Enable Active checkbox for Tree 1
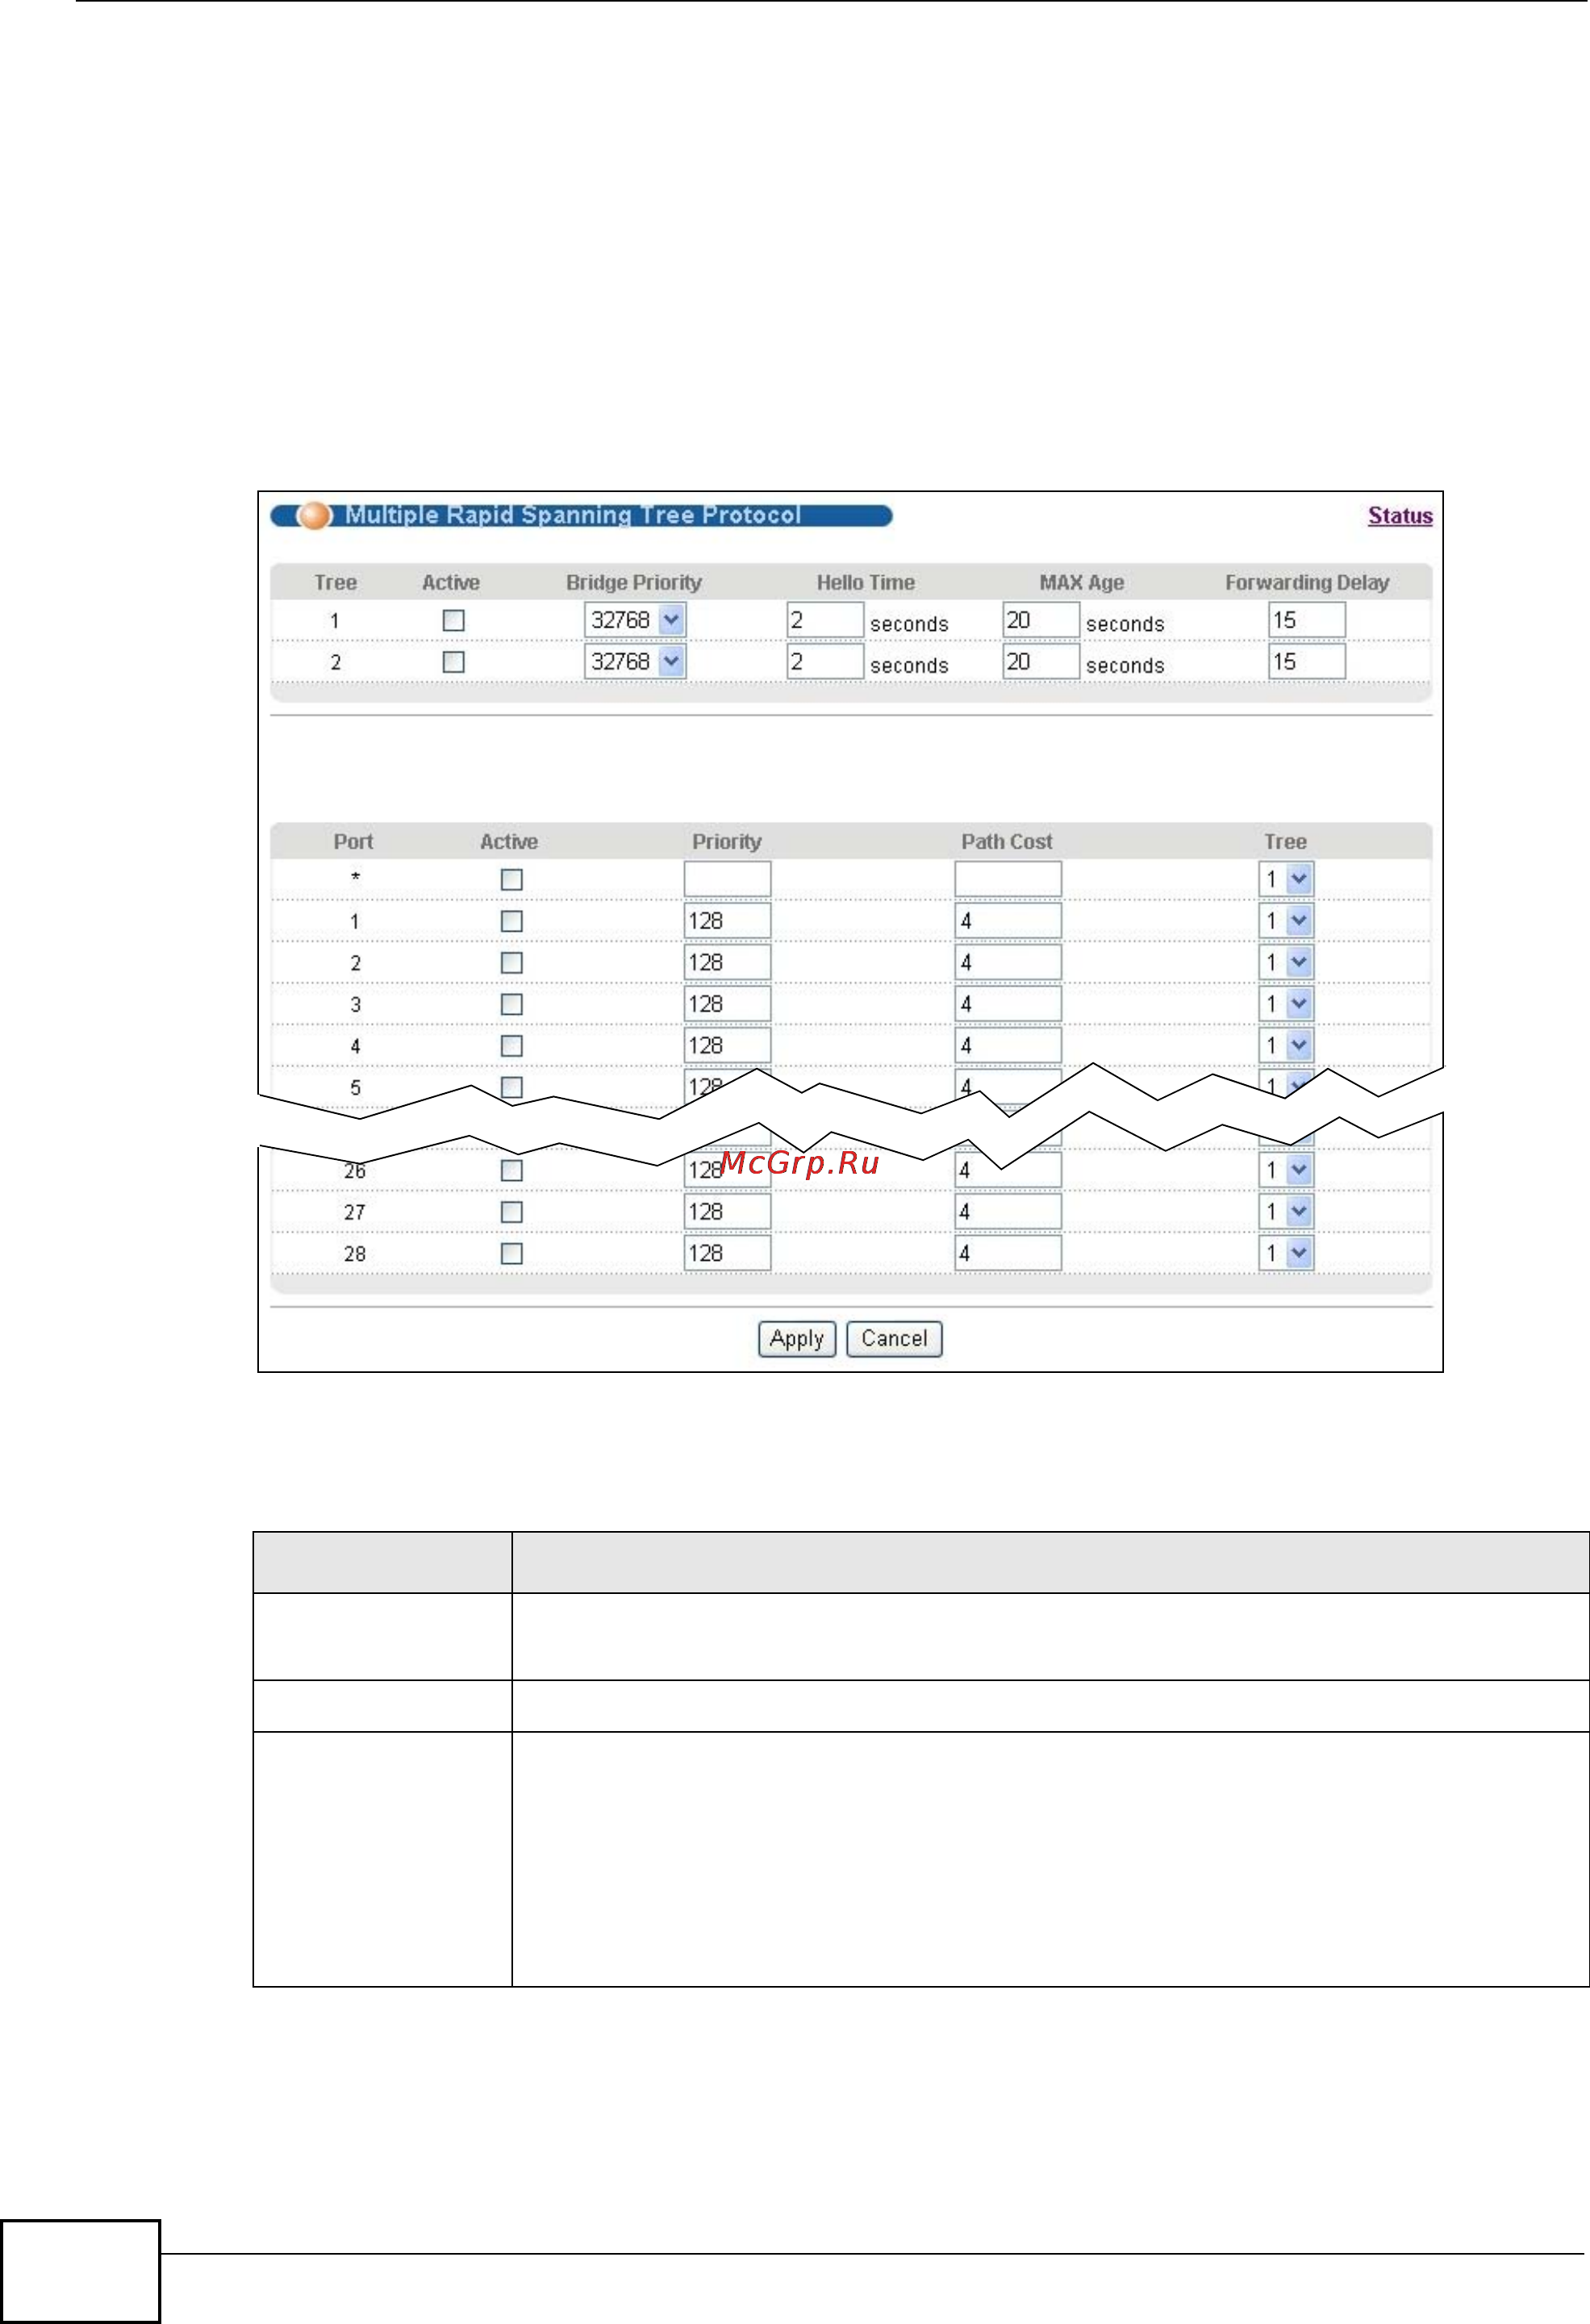This screenshot has width=1590, height=2324. pos(454,620)
